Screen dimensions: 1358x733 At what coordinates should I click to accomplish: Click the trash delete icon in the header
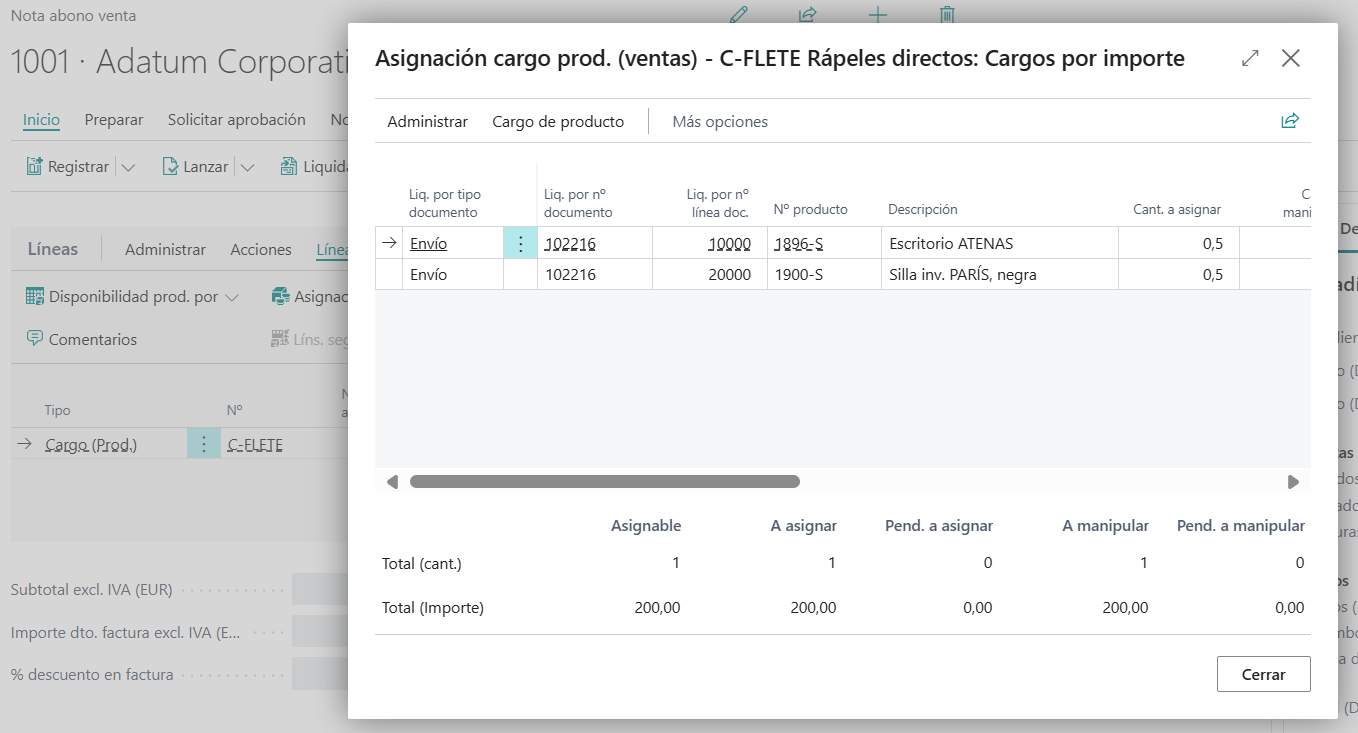pos(947,14)
